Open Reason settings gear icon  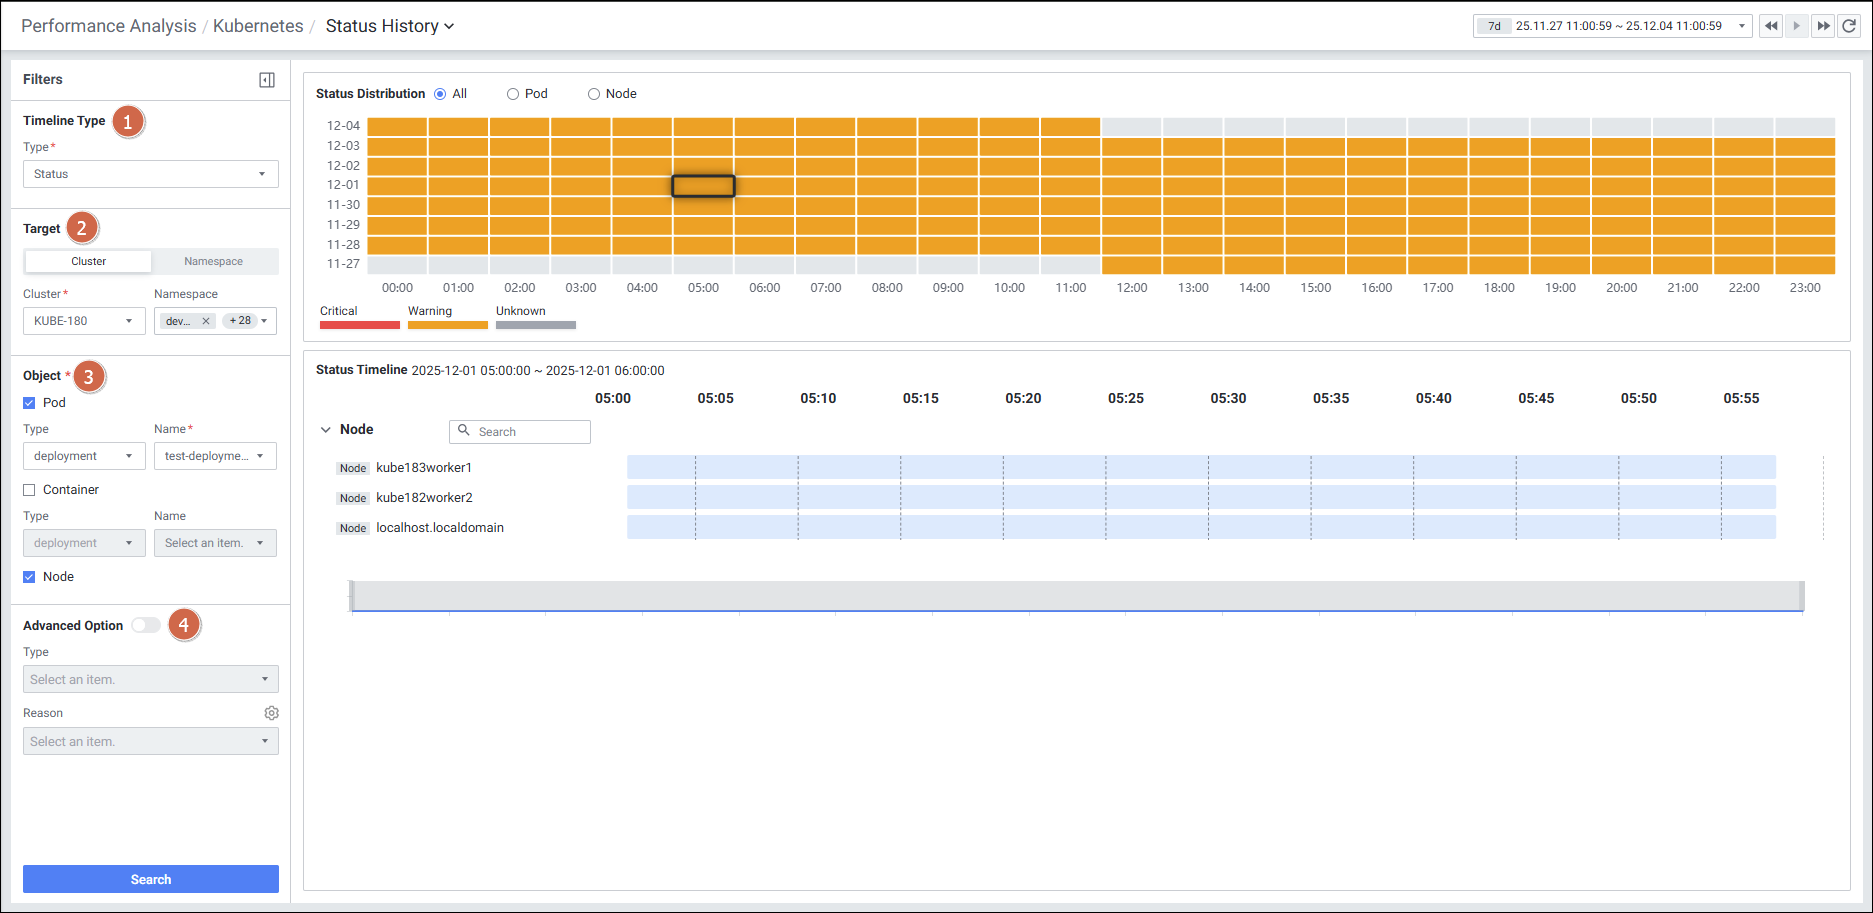pos(271,713)
